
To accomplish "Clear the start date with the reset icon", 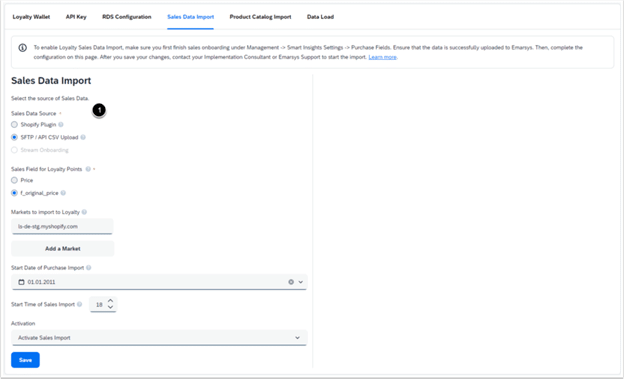I will click(291, 282).
